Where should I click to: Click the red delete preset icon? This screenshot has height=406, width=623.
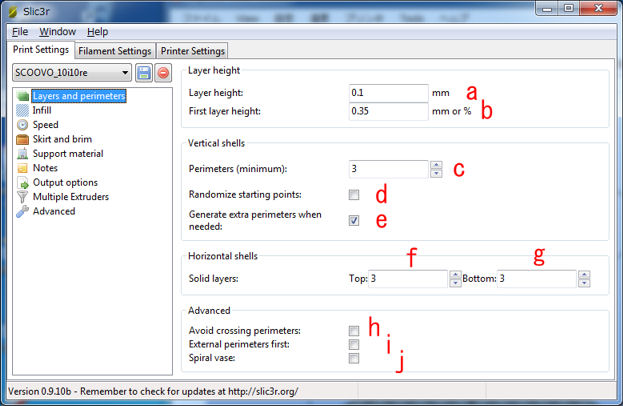point(163,73)
